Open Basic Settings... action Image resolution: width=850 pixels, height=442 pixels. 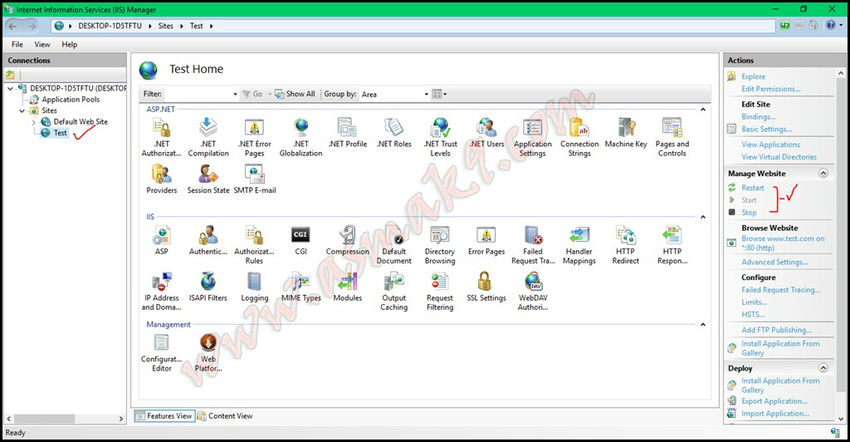click(x=767, y=129)
